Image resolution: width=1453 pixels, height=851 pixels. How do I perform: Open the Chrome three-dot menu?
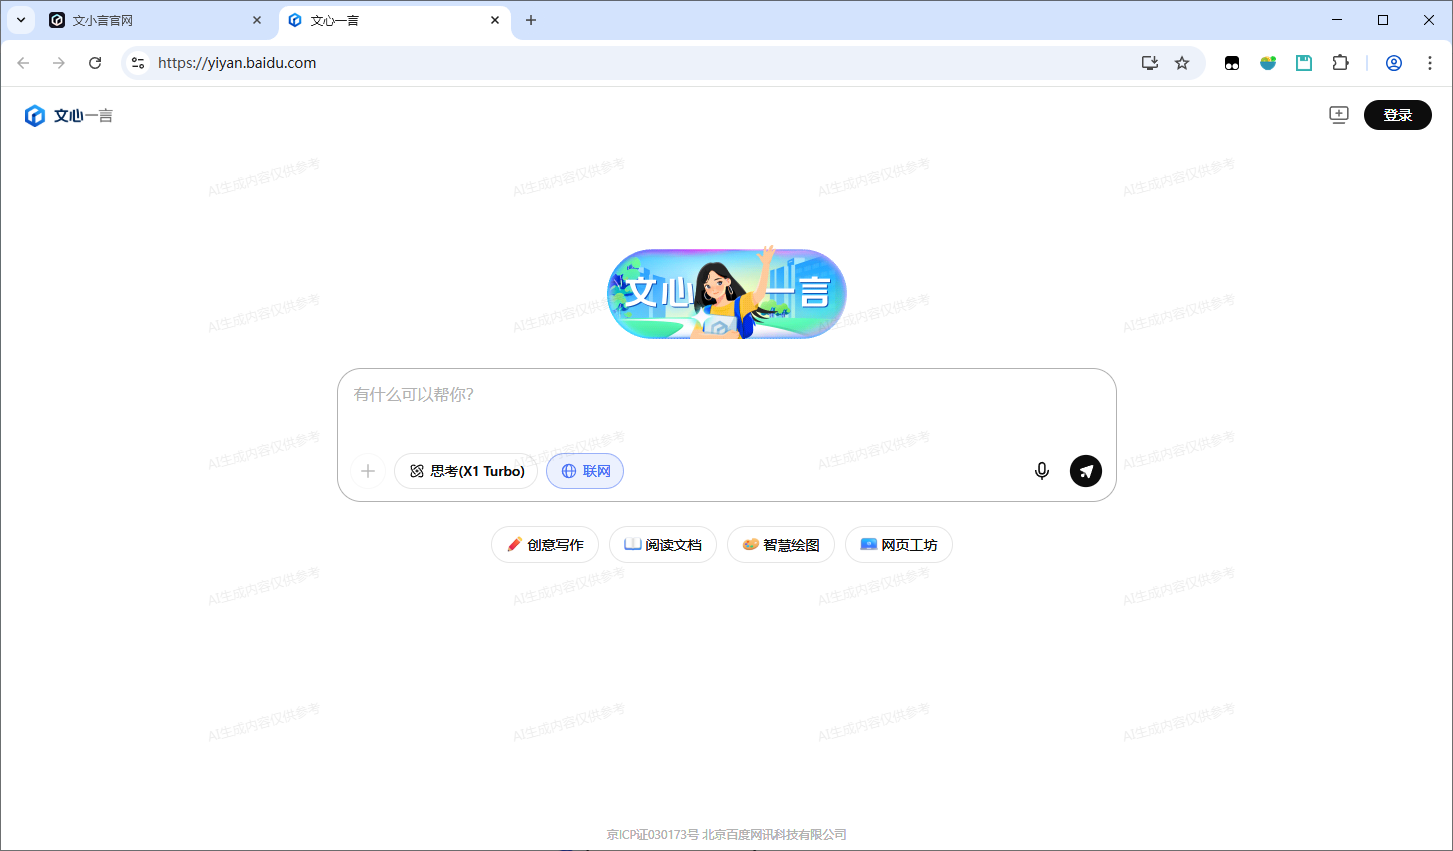click(x=1430, y=63)
